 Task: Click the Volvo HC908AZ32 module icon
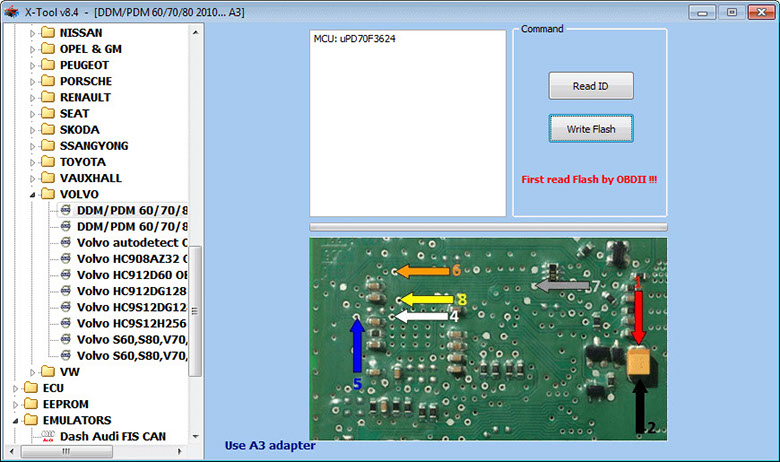pyautogui.click(x=66, y=258)
